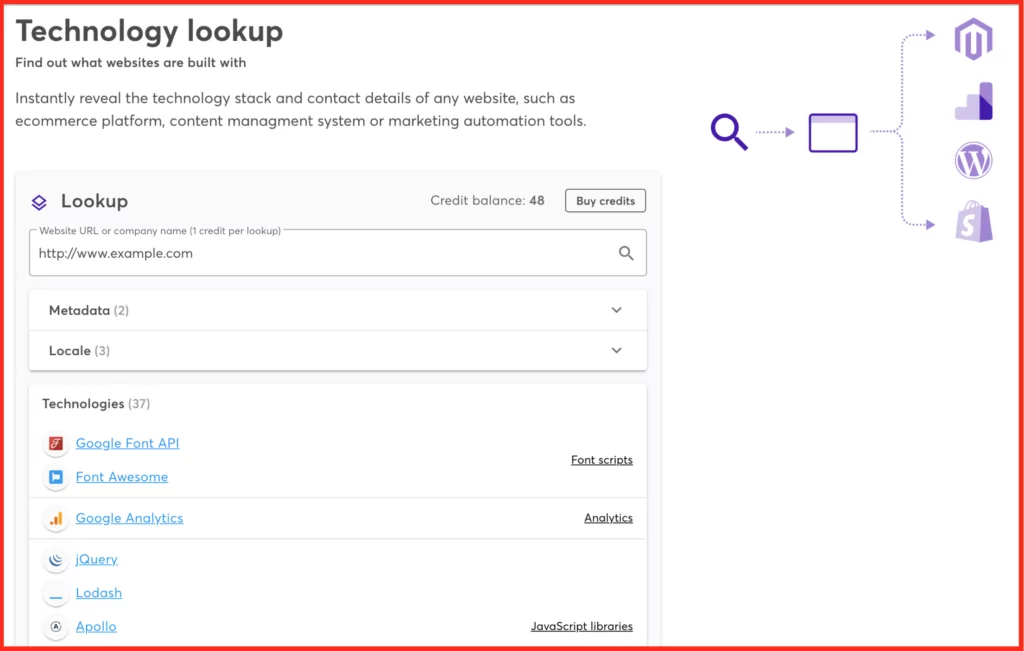This screenshot has height=651, width=1024.
Task: Click the search magnifier in the URL field
Action: tap(626, 253)
